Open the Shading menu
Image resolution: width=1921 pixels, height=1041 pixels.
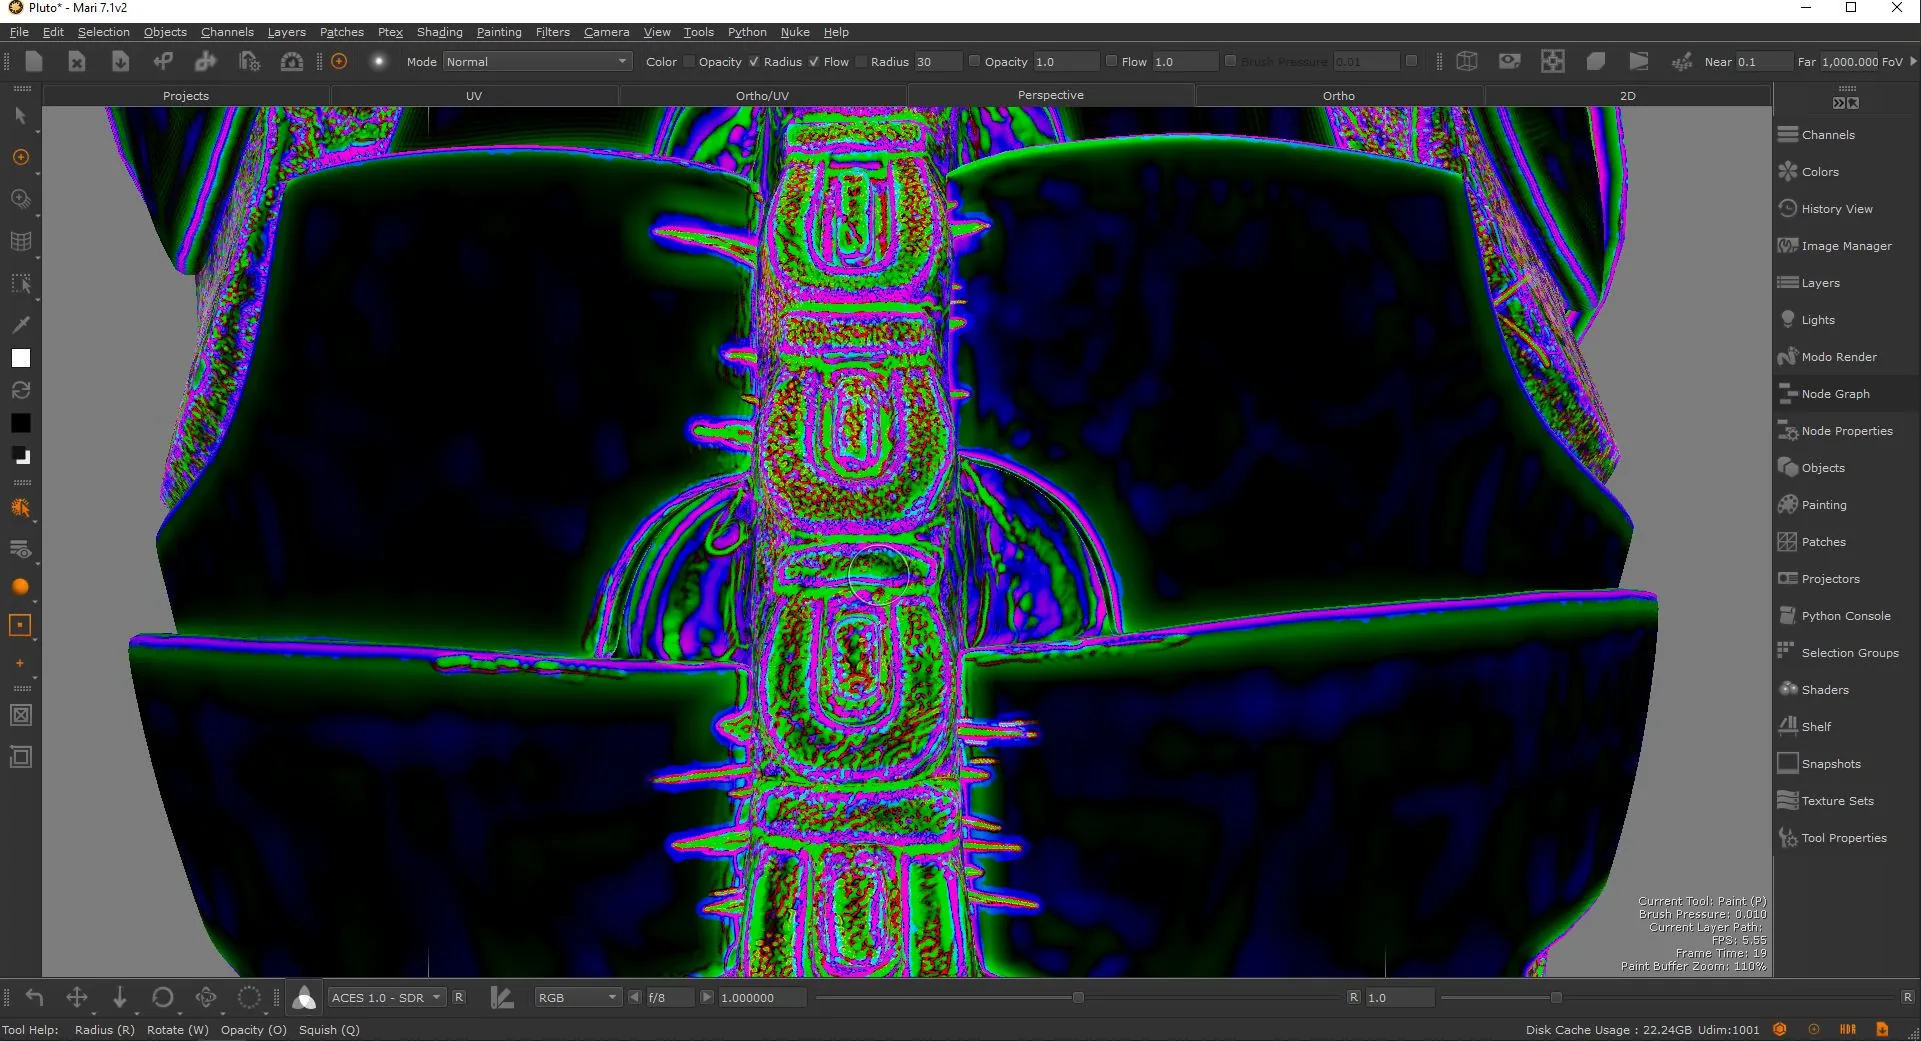pos(439,32)
